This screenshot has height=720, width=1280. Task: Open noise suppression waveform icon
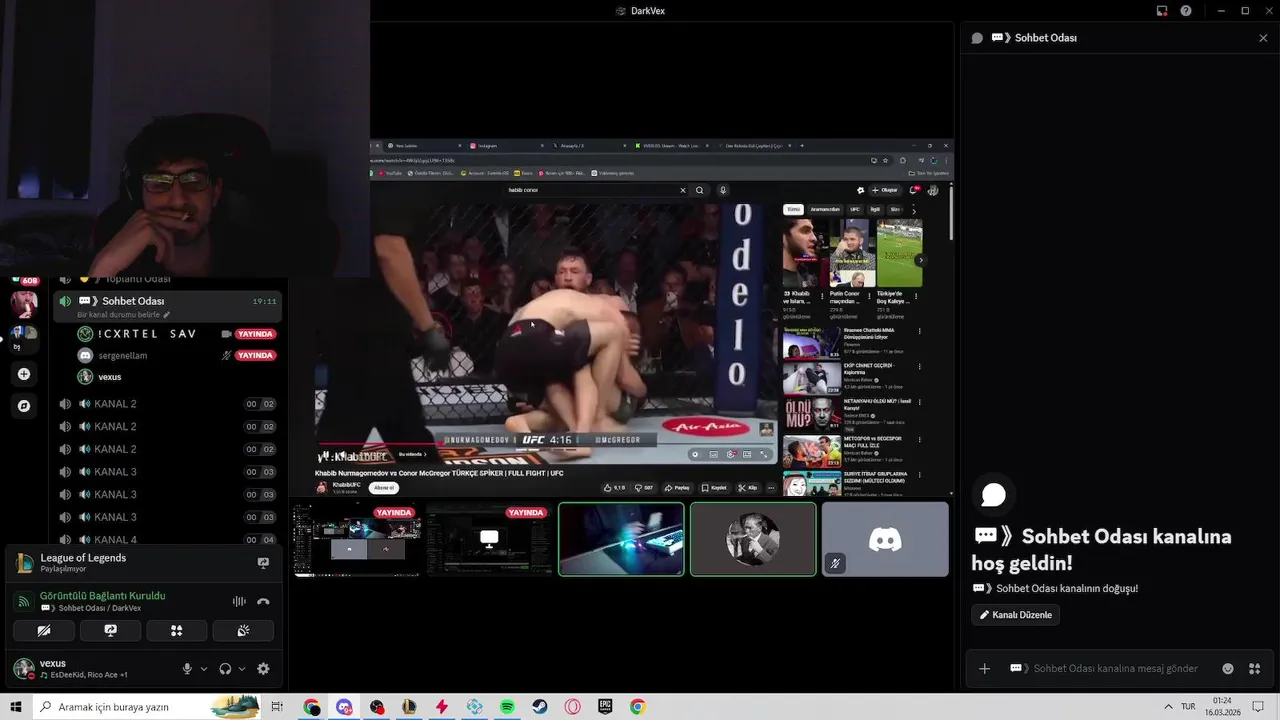[239, 601]
